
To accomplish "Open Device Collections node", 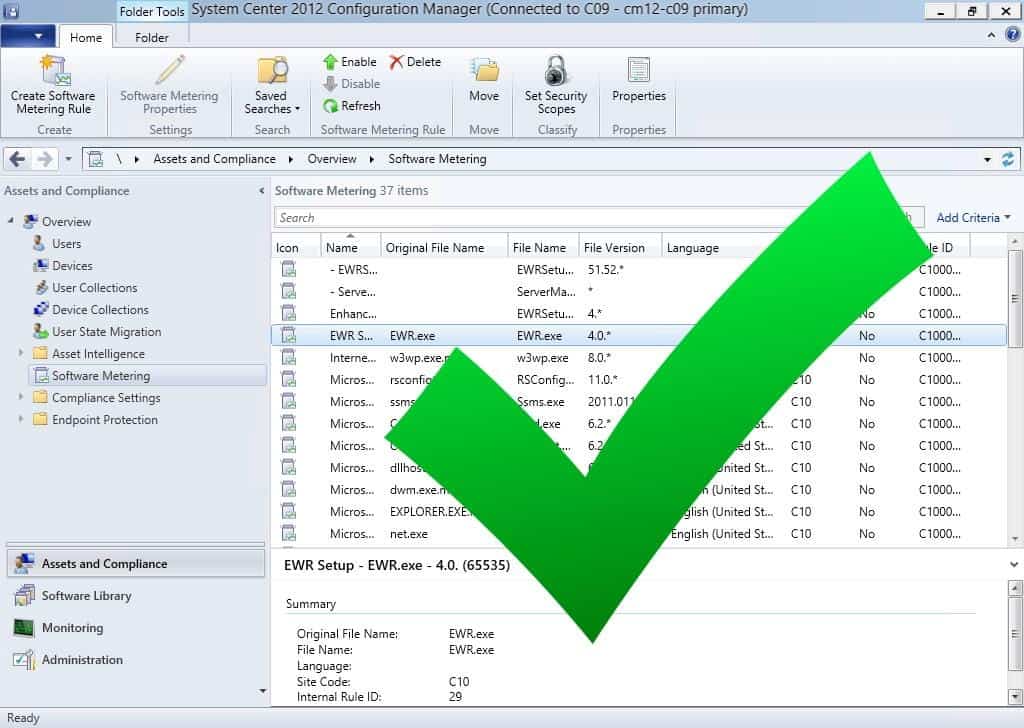I will tap(100, 309).
